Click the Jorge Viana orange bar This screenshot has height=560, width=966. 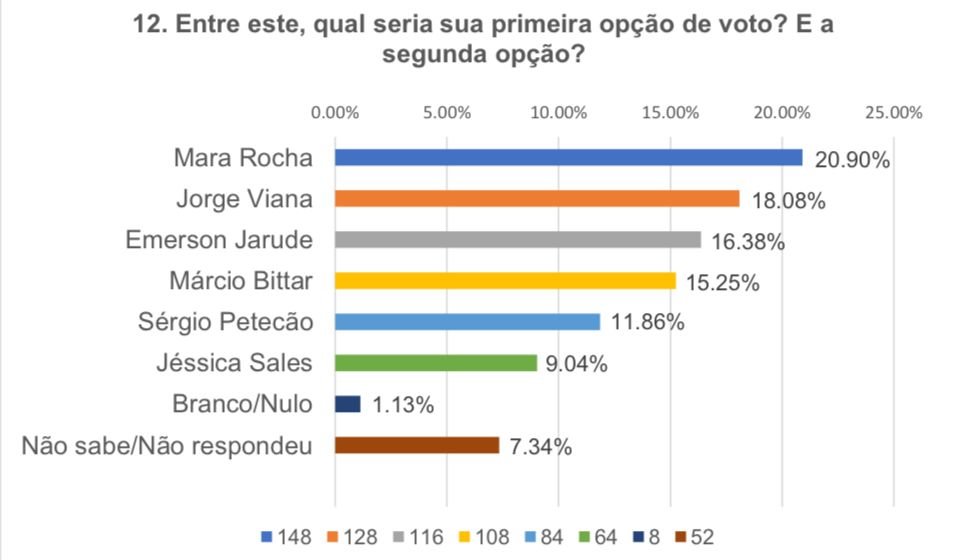click(x=536, y=198)
